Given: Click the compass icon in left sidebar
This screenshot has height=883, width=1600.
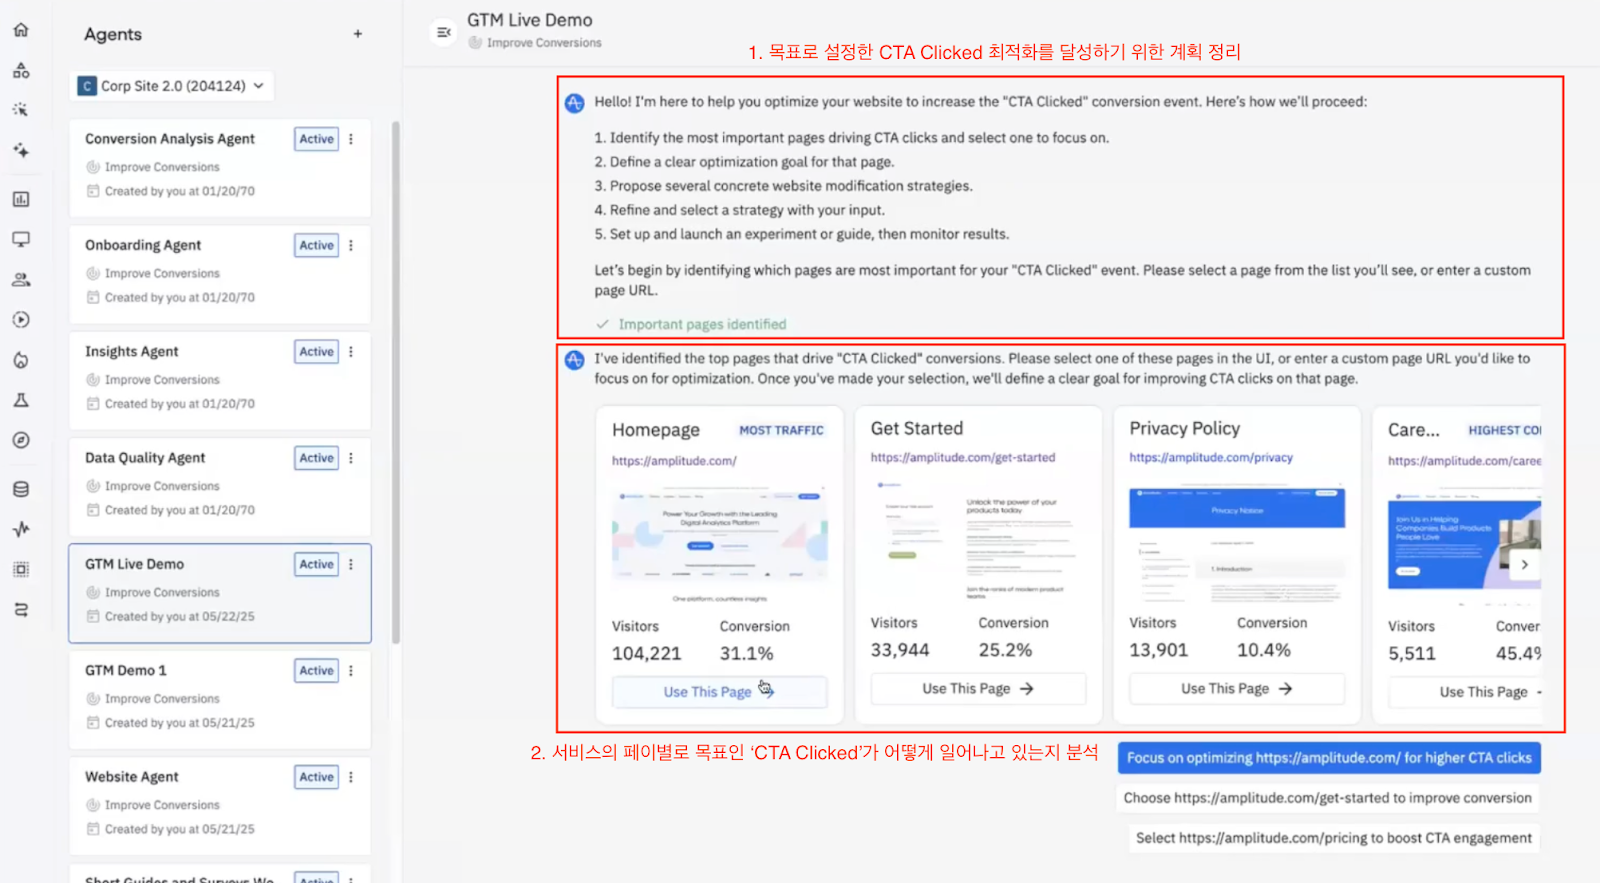Looking at the screenshot, I should (x=21, y=440).
